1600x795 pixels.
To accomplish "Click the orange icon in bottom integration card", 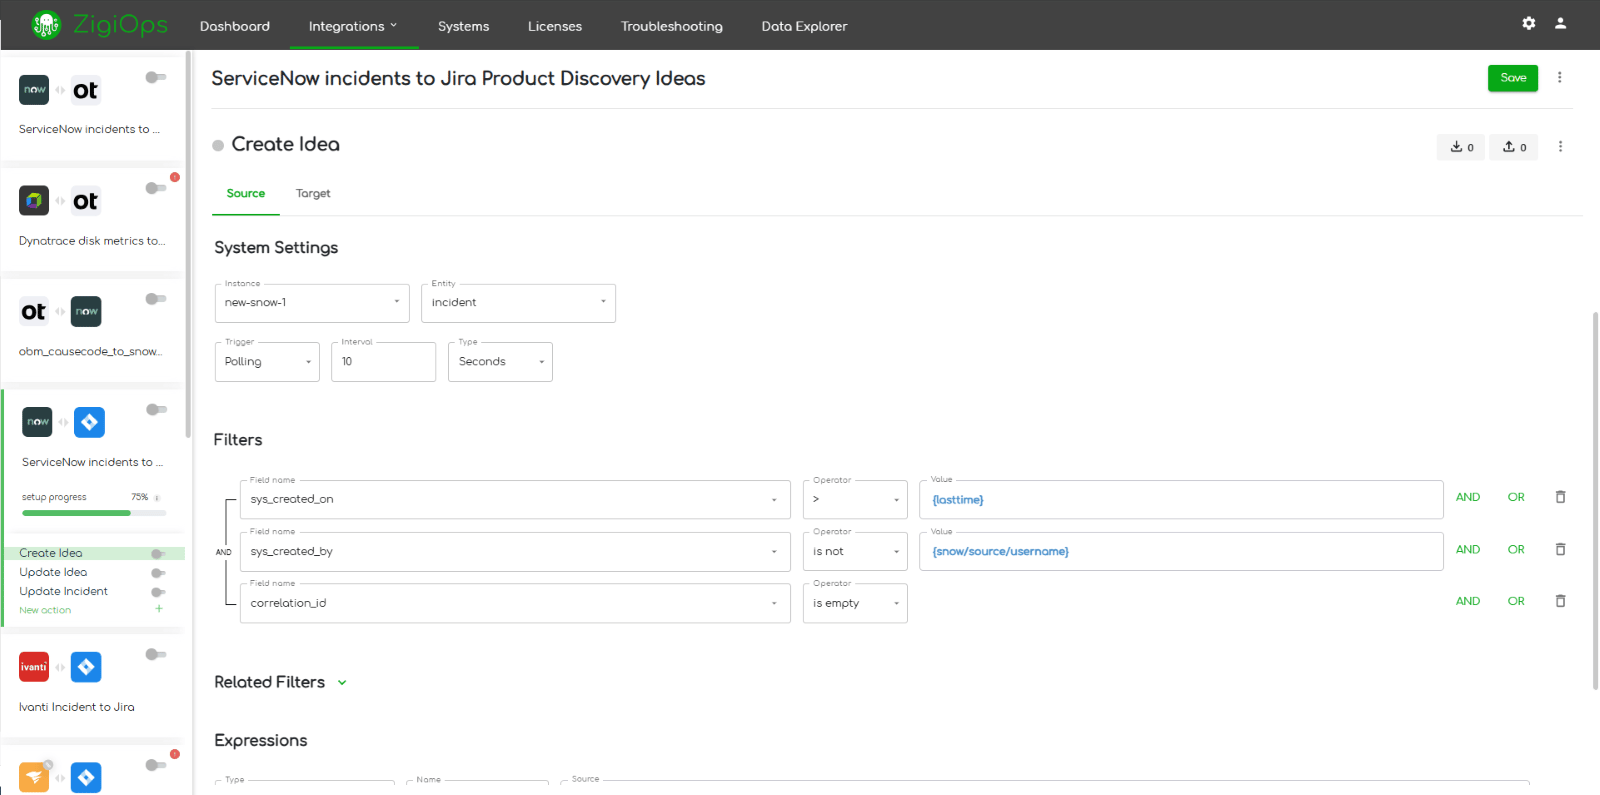I will point(34,777).
